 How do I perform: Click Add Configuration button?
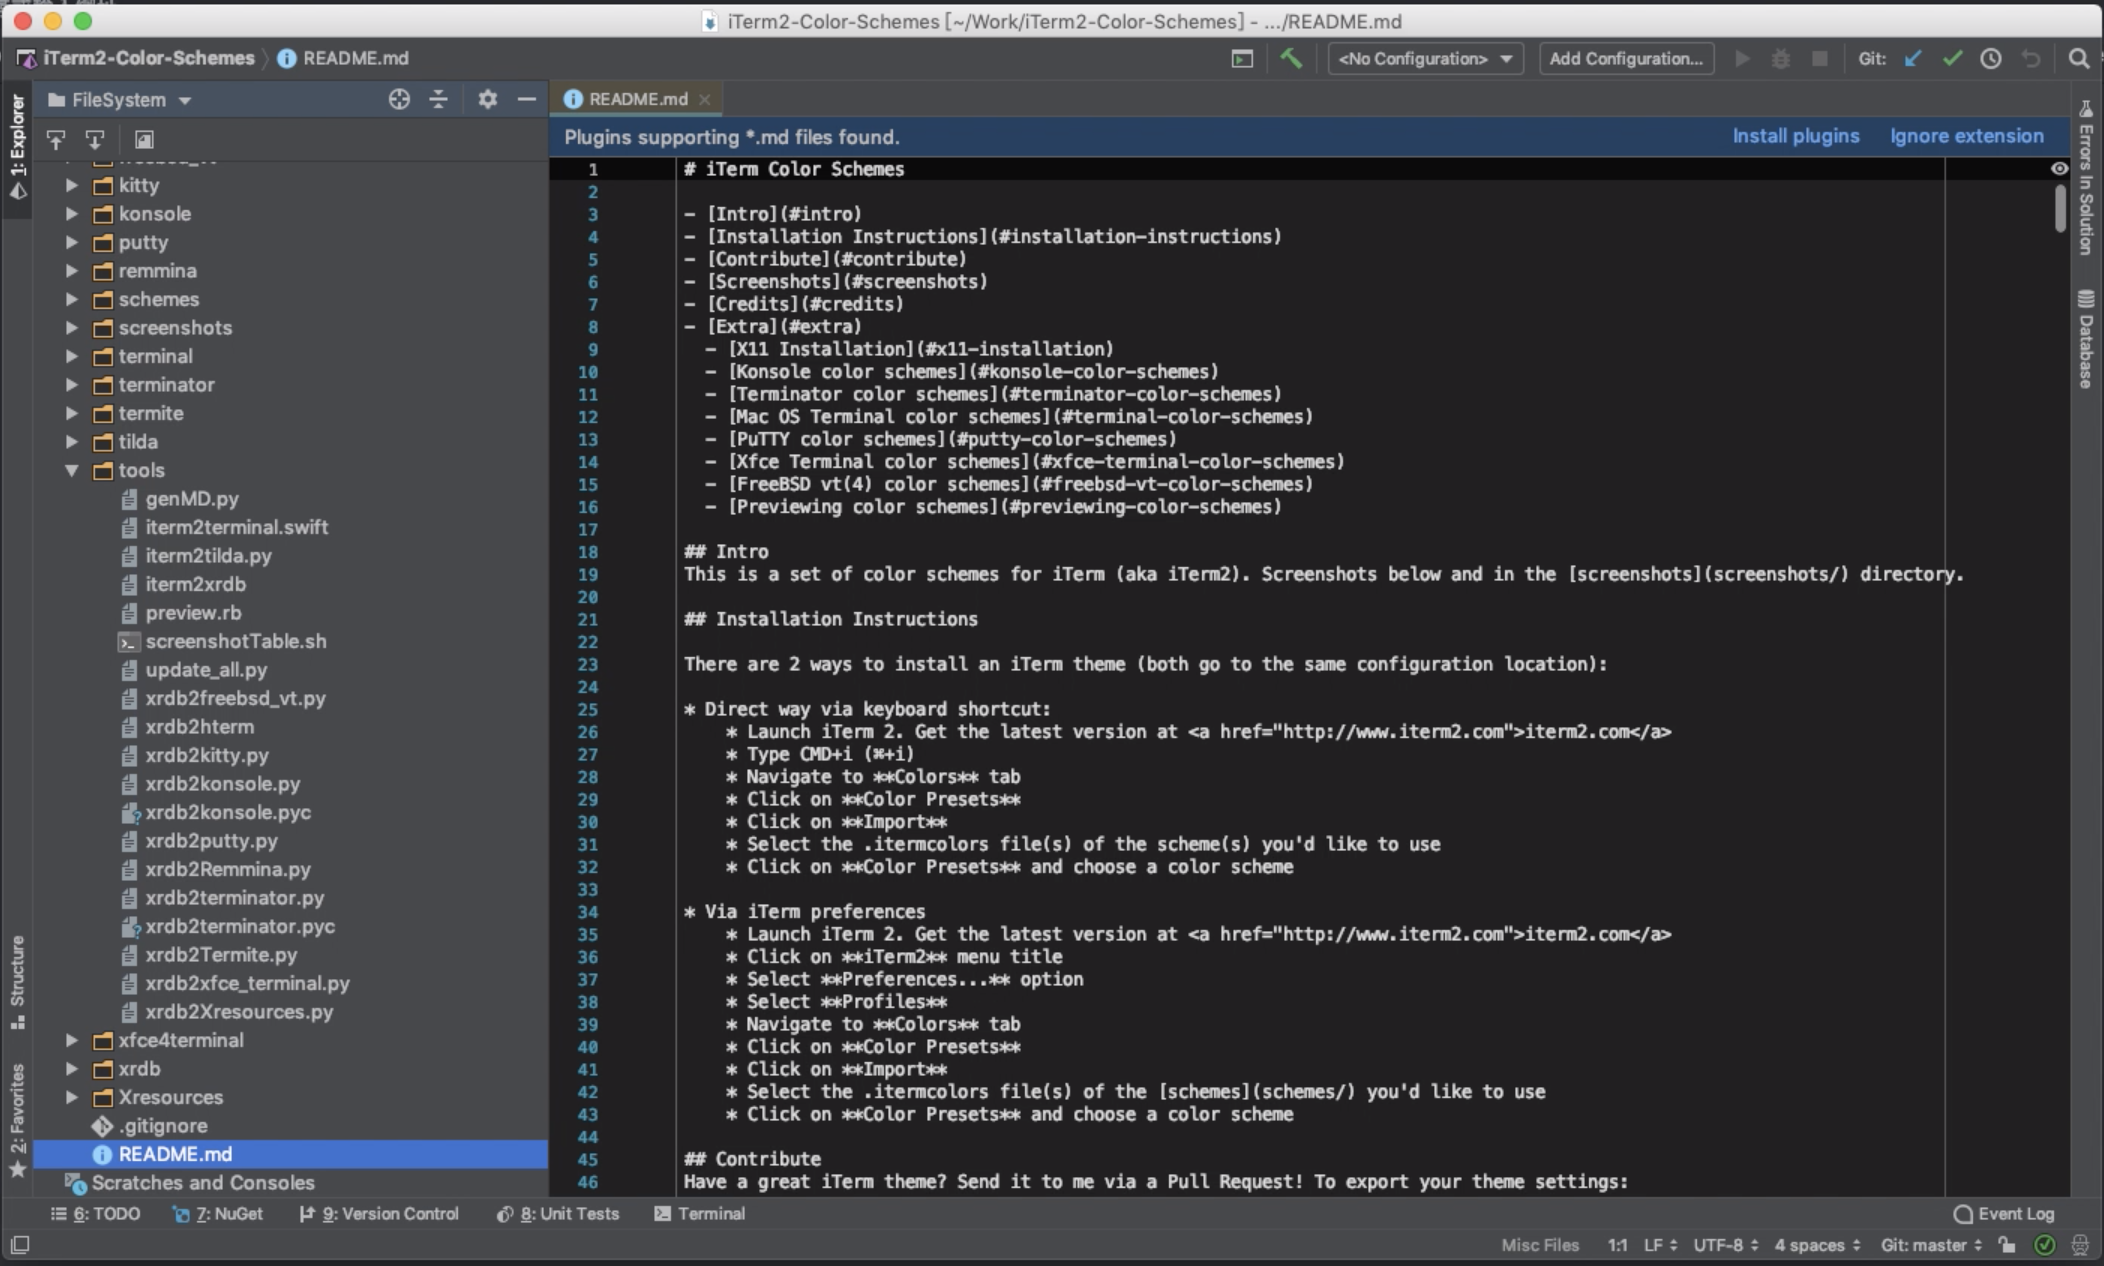[1626, 59]
